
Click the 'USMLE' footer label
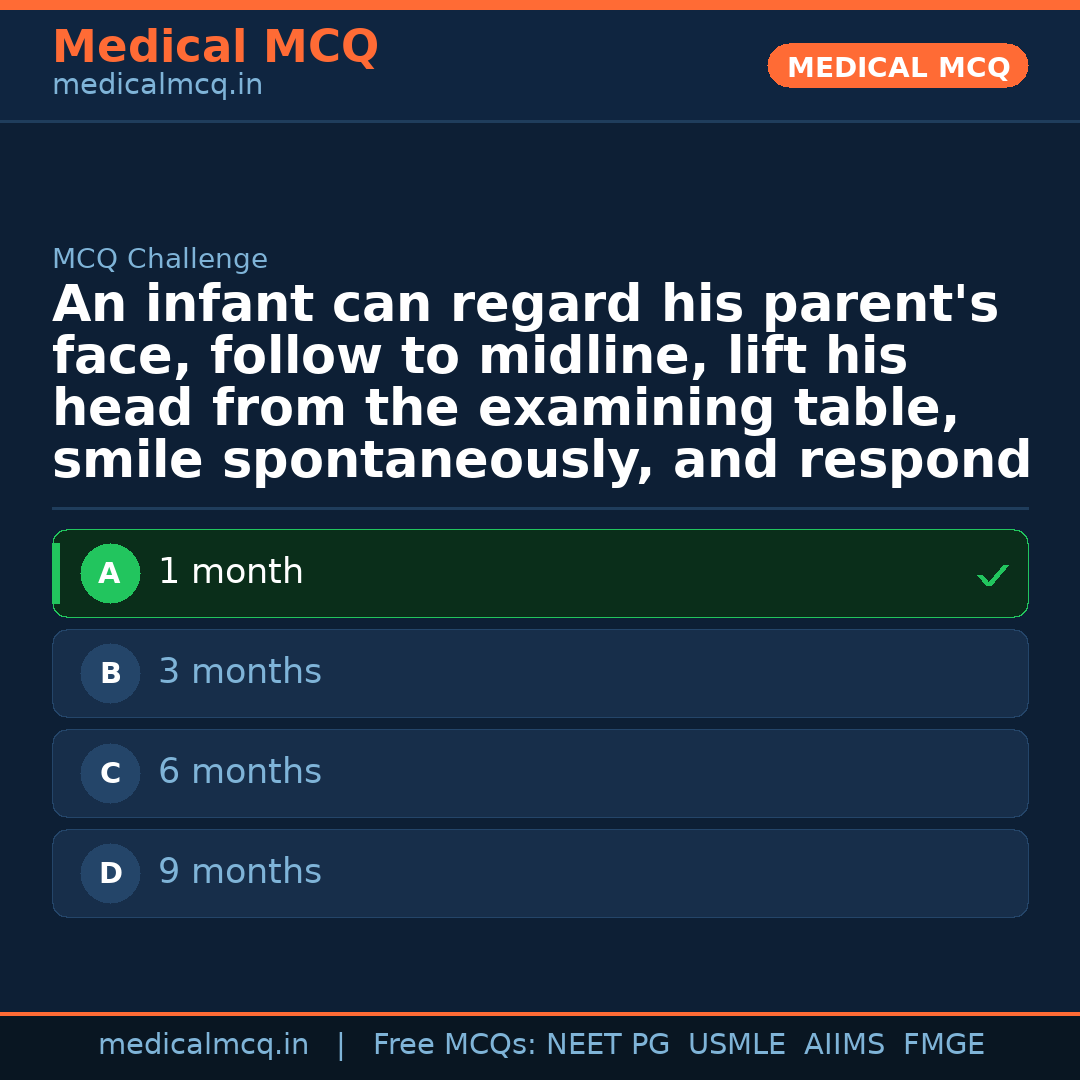coord(737,1044)
